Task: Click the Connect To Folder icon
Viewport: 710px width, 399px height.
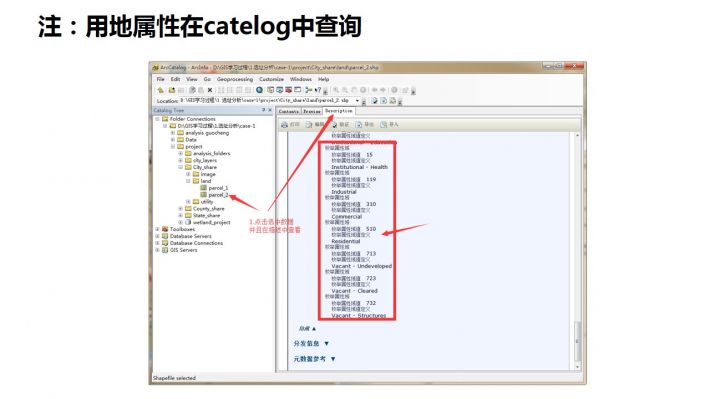Action: (x=172, y=90)
